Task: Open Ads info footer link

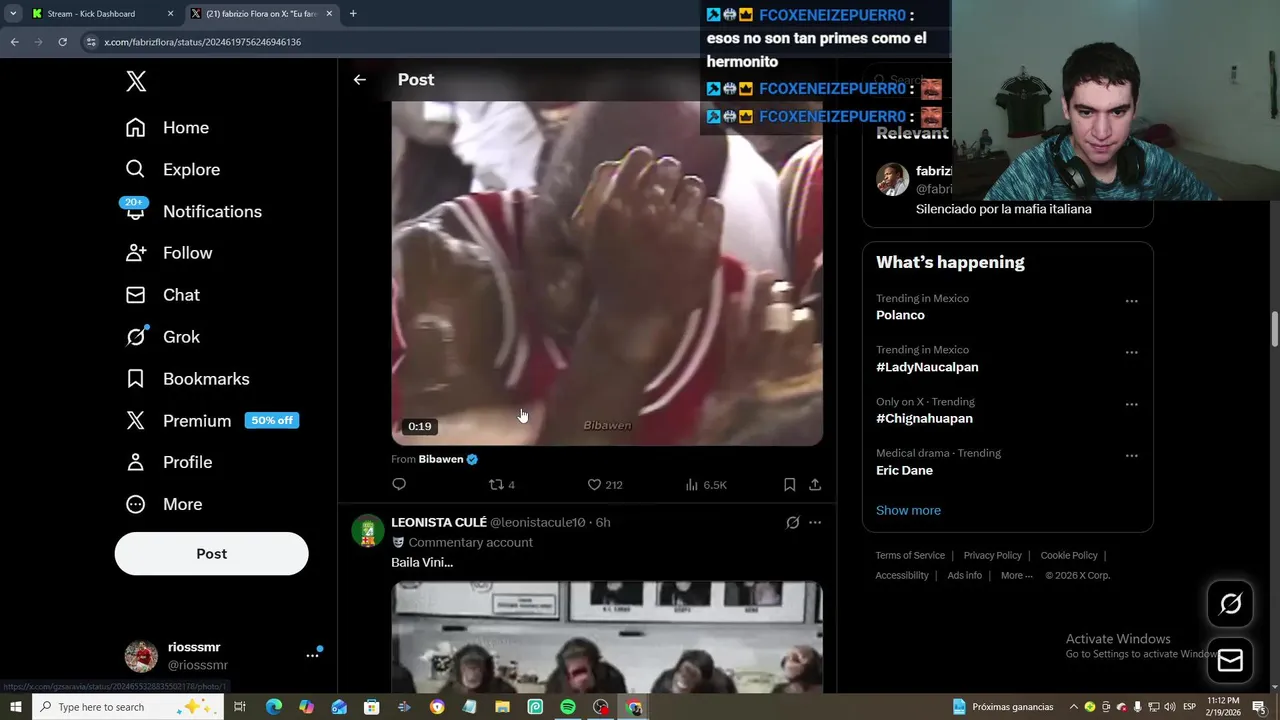Action: tap(964, 575)
